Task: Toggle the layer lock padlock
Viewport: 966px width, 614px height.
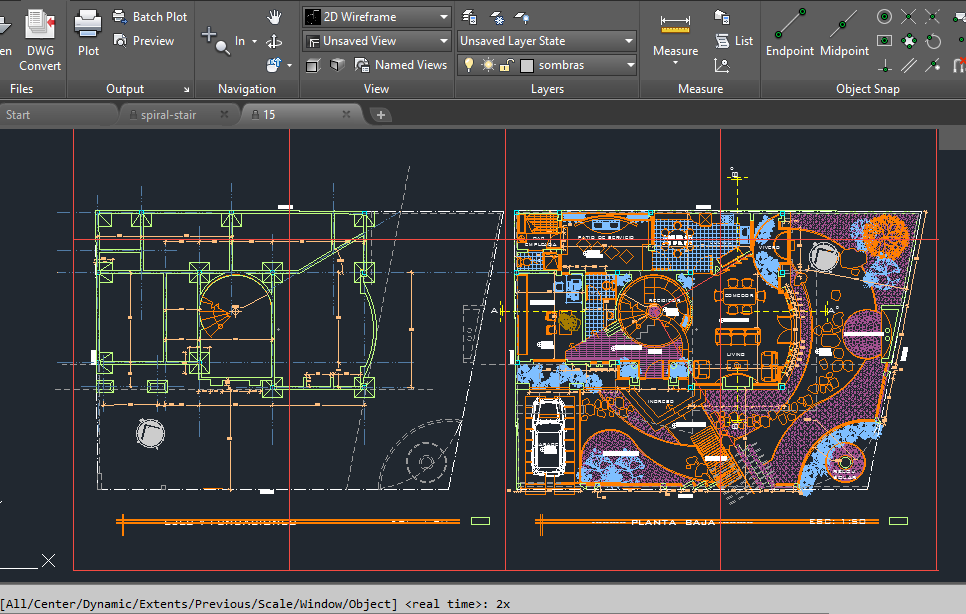Action: coord(507,65)
